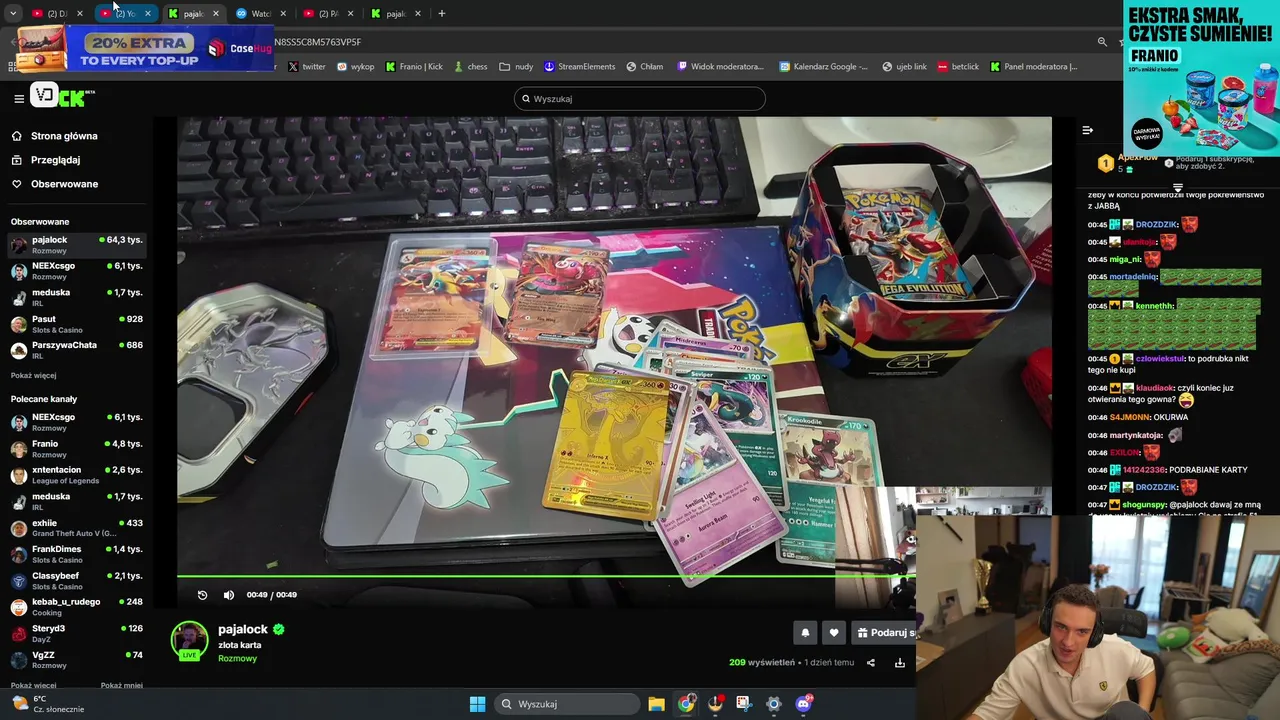Open pajalock profile name link
1280x720 pixels.
(x=243, y=629)
